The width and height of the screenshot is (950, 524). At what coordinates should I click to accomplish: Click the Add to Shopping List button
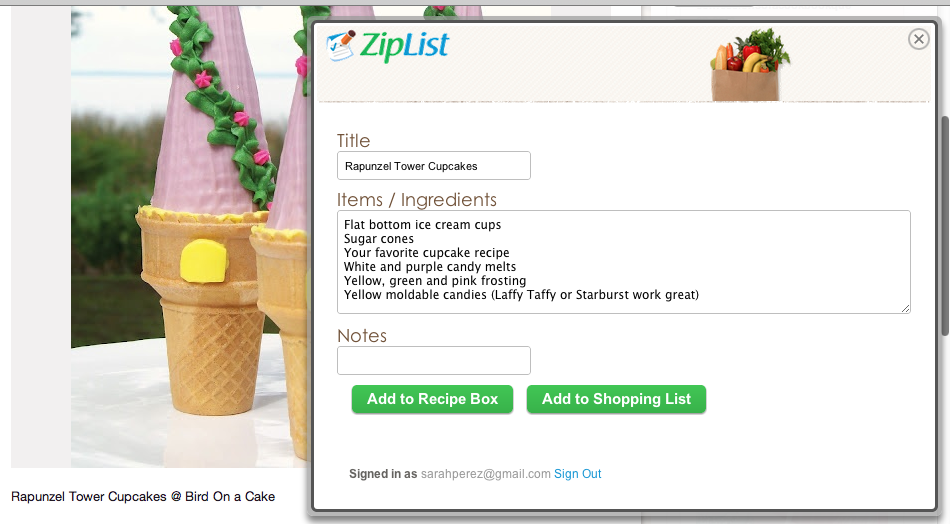click(616, 399)
